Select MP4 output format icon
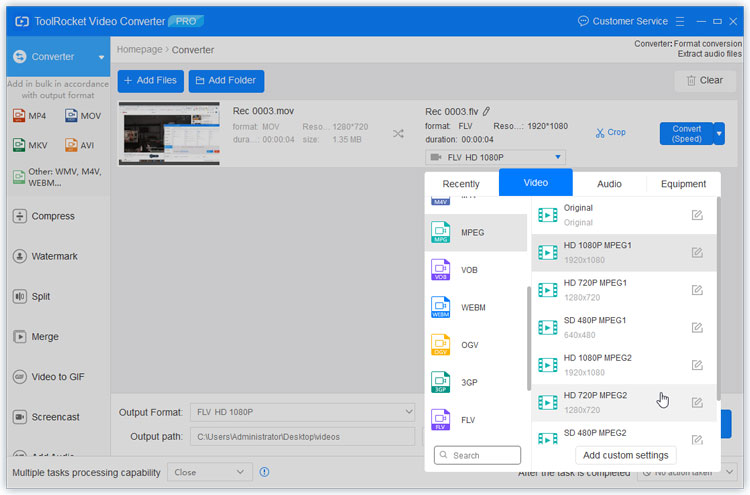This screenshot has height=495, width=750. 29,116
